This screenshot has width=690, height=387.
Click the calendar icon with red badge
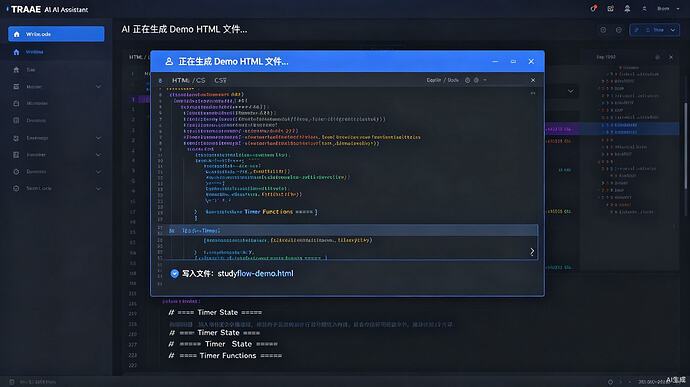point(610,9)
